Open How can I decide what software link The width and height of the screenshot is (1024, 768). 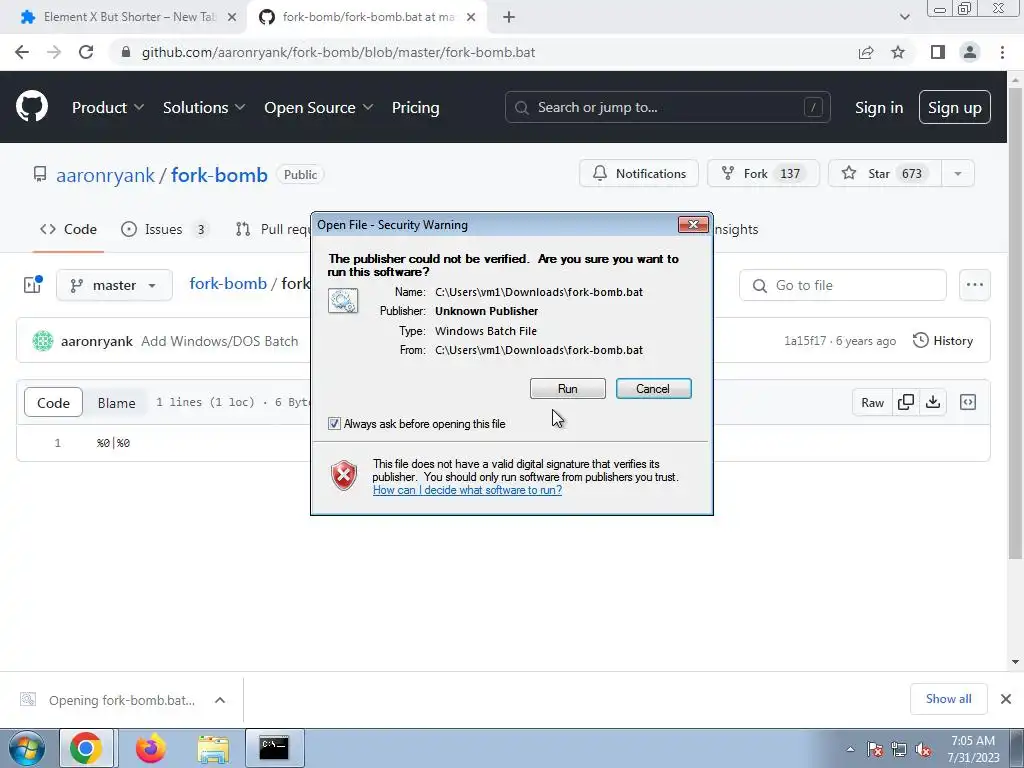(467, 490)
